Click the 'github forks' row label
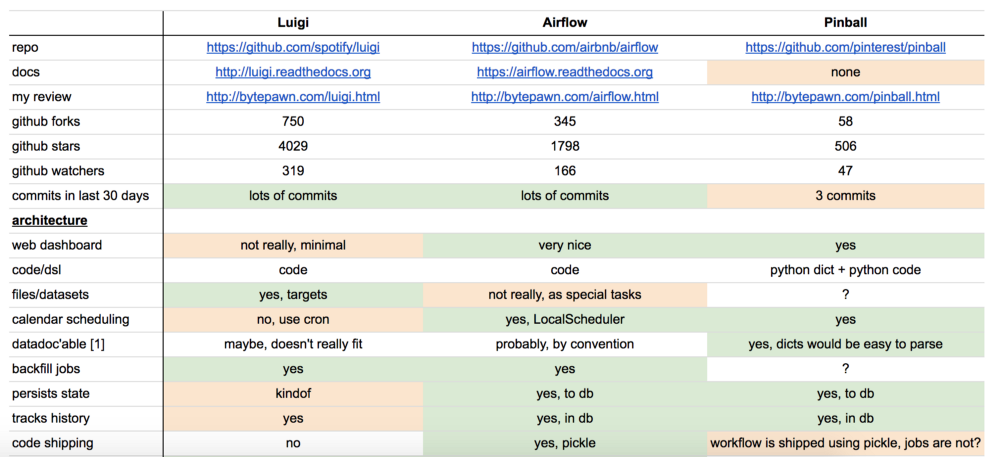 tap(46, 122)
